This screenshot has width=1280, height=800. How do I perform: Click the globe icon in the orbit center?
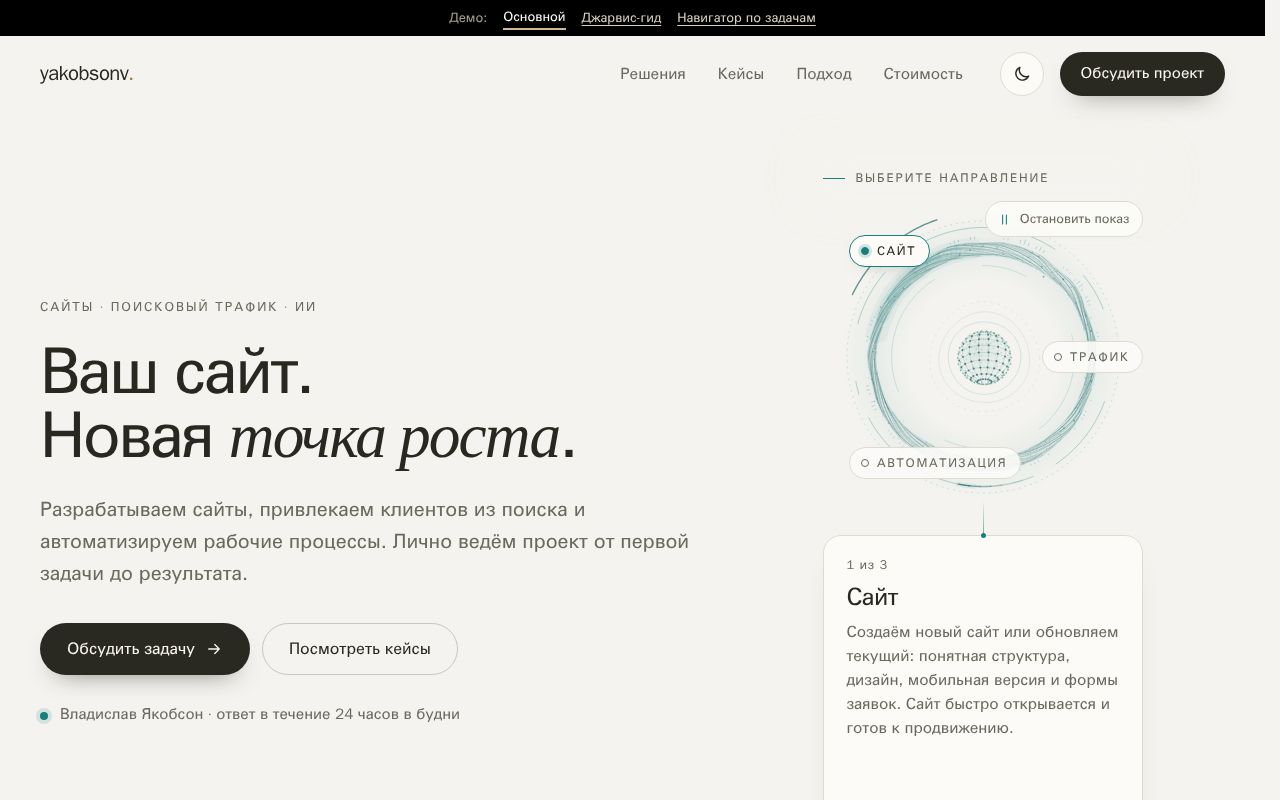click(984, 357)
